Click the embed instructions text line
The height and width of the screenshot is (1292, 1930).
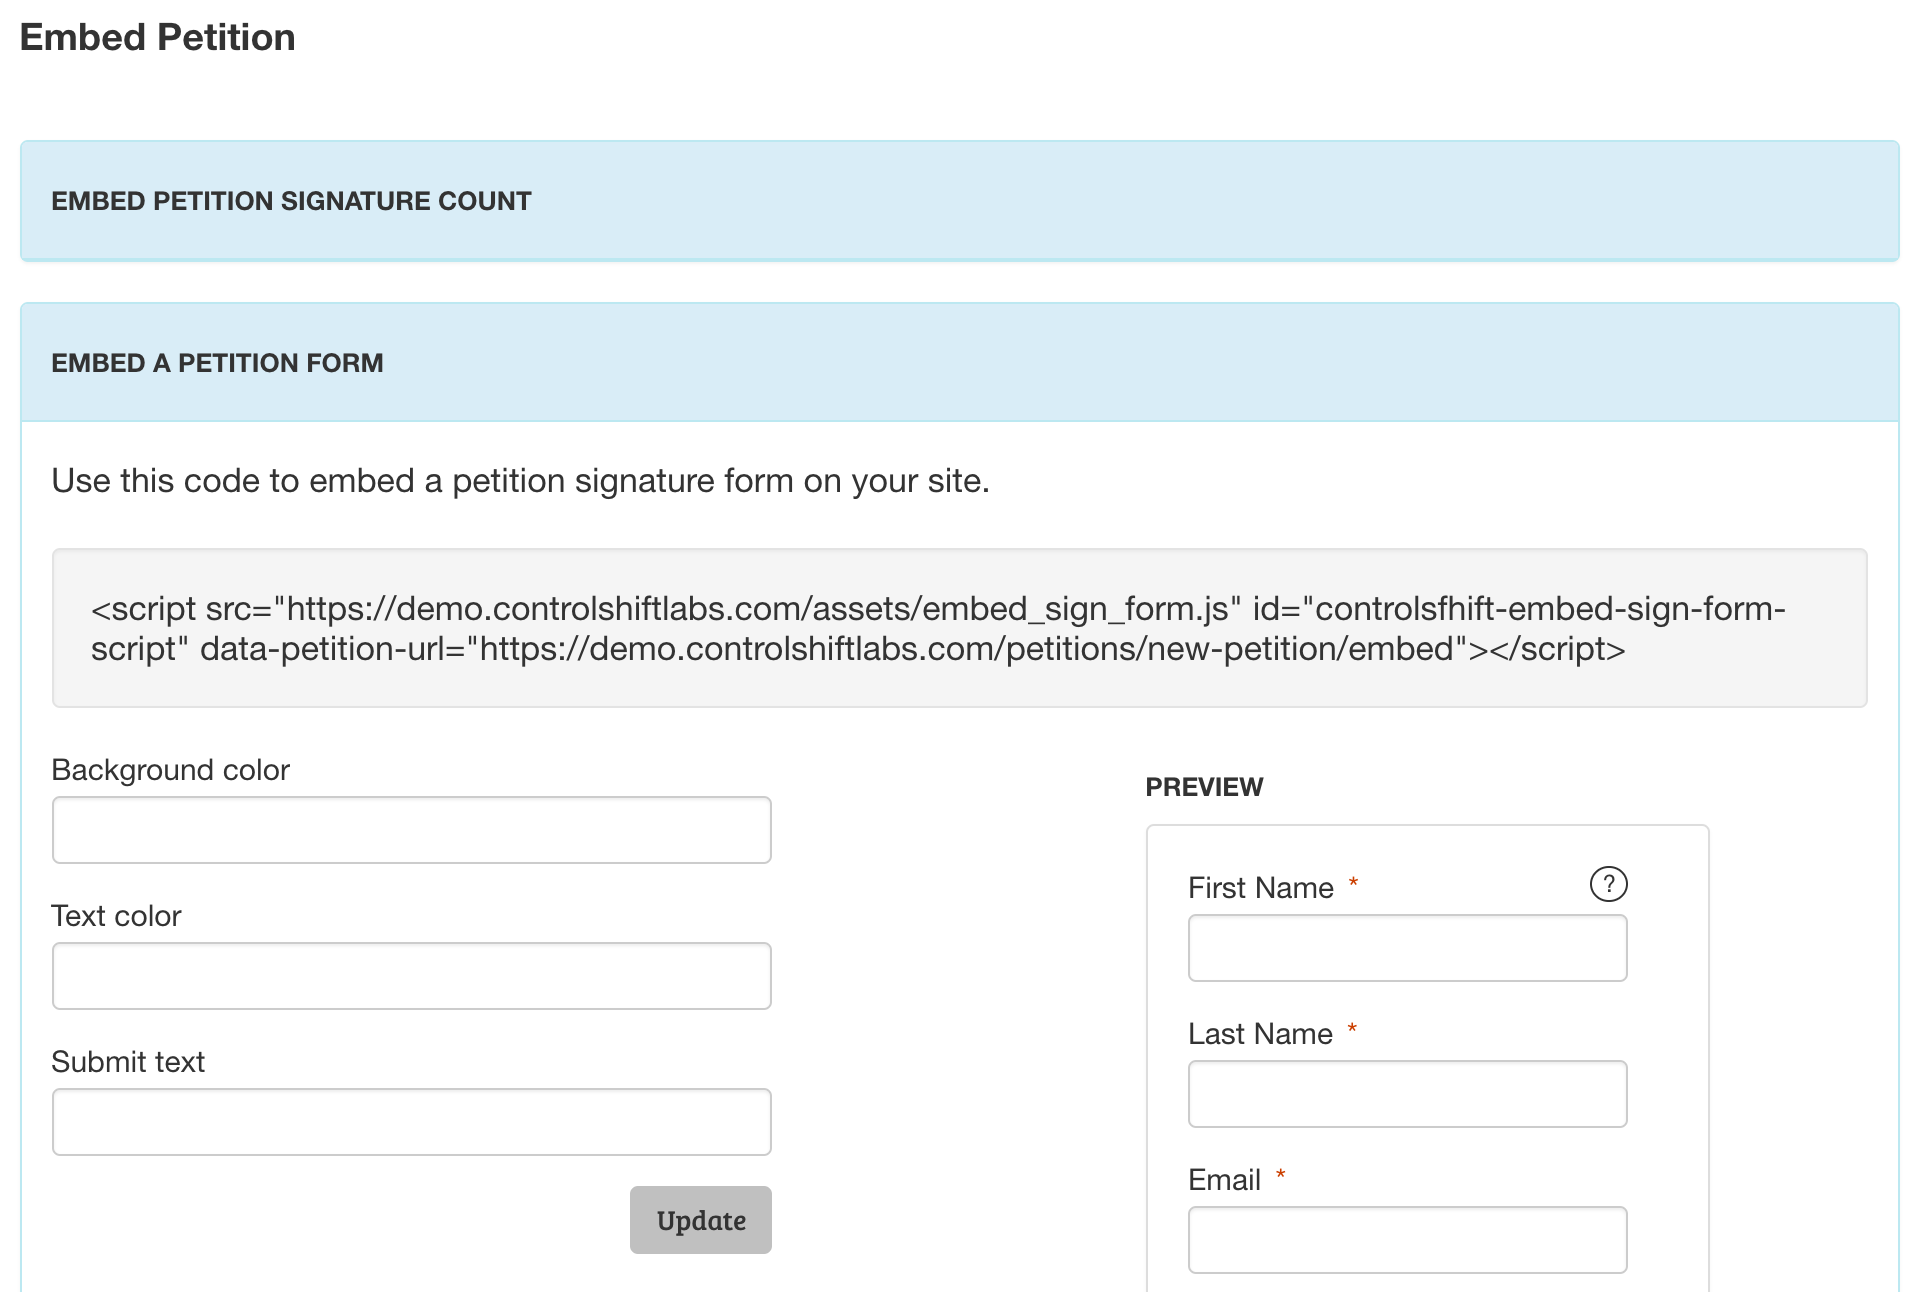point(520,481)
